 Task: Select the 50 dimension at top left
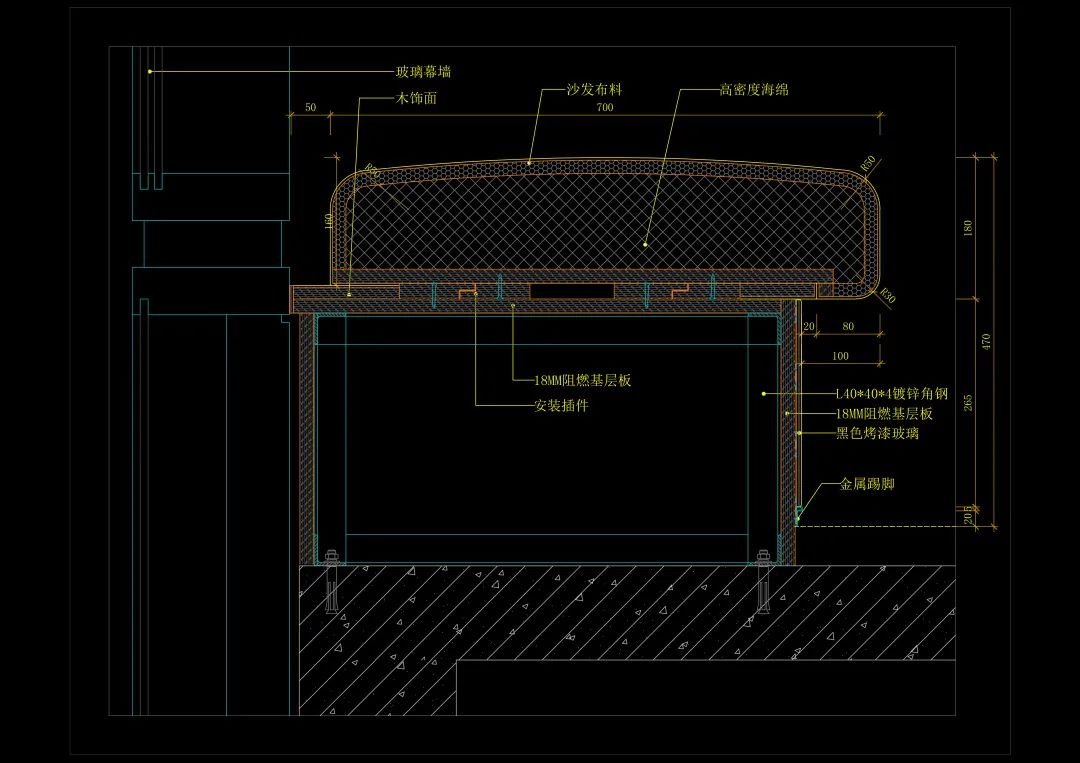coord(310,107)
